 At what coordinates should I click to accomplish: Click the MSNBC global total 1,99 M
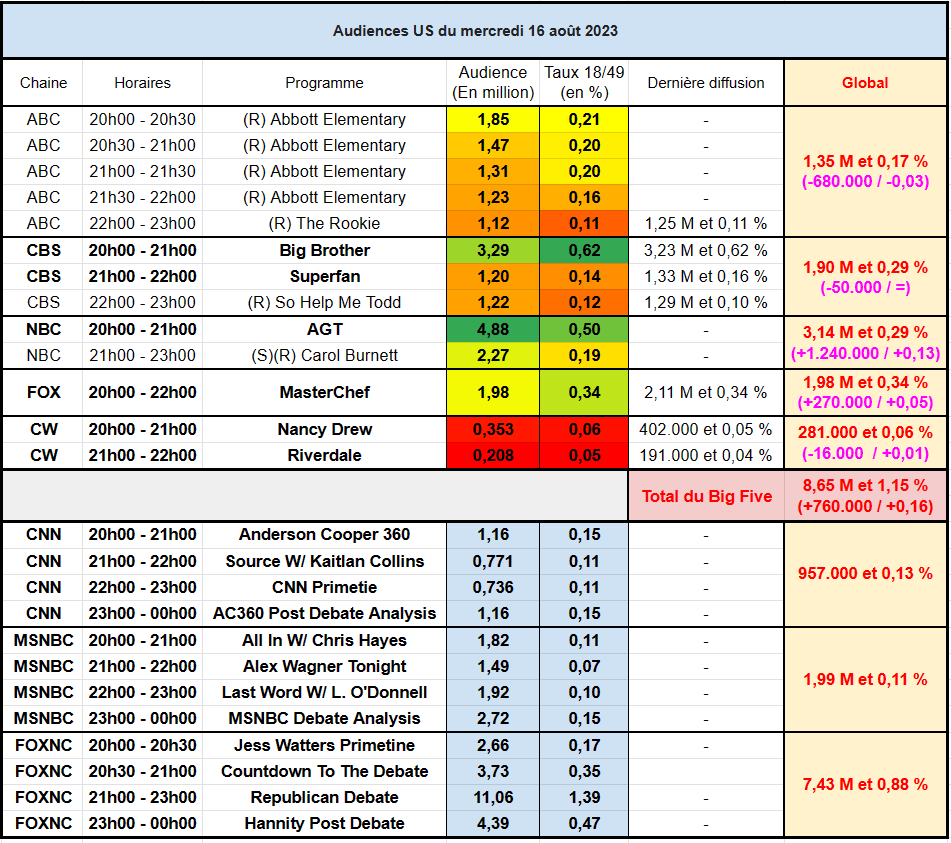tap(865, 679)
